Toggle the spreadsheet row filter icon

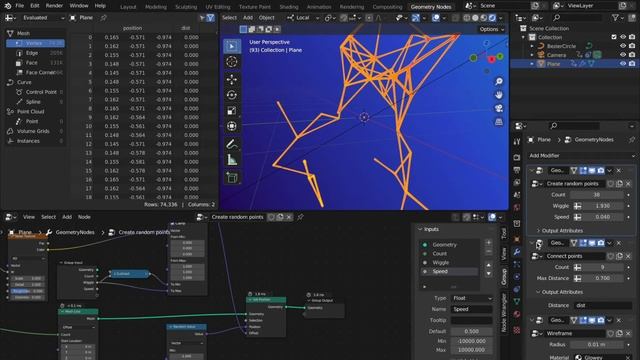pos(210,18)
